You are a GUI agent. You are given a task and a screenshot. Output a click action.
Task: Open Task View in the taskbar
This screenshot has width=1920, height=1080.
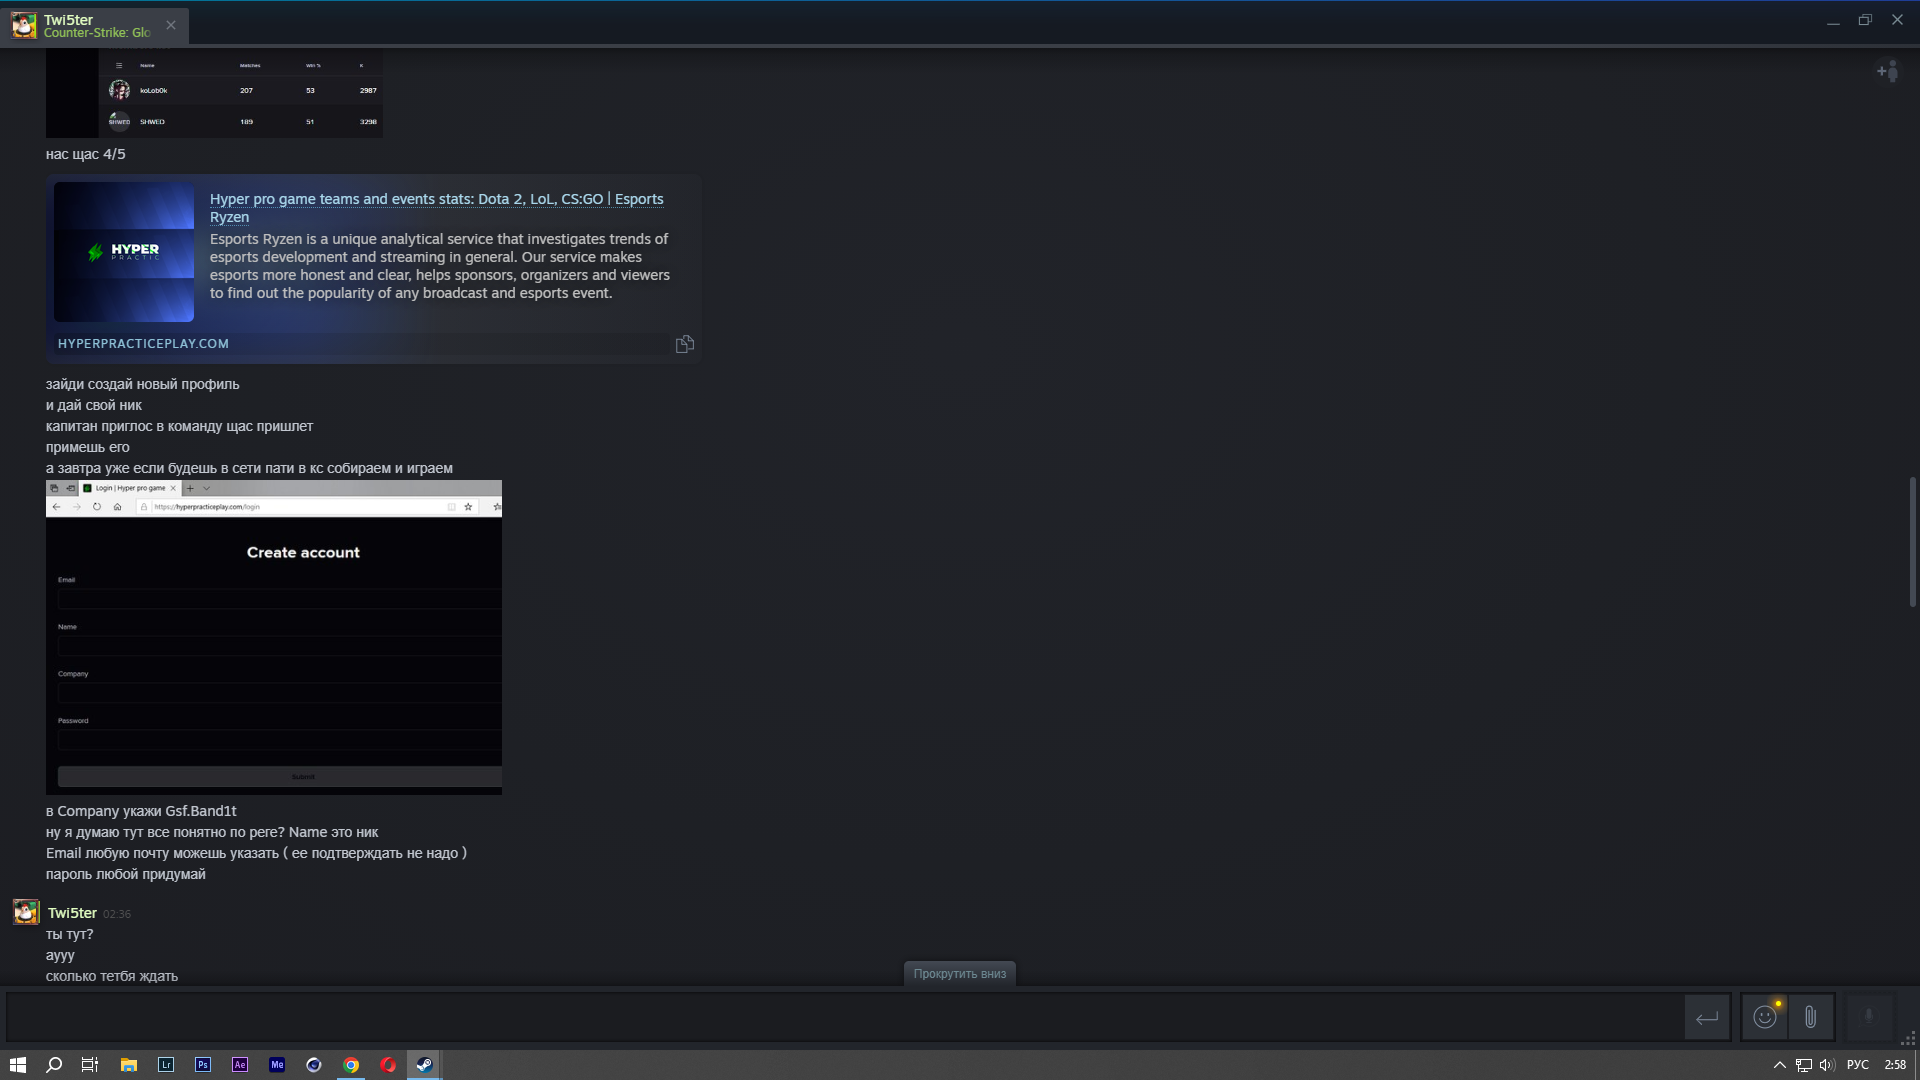pyautogui.click(x=90, y=1065)
